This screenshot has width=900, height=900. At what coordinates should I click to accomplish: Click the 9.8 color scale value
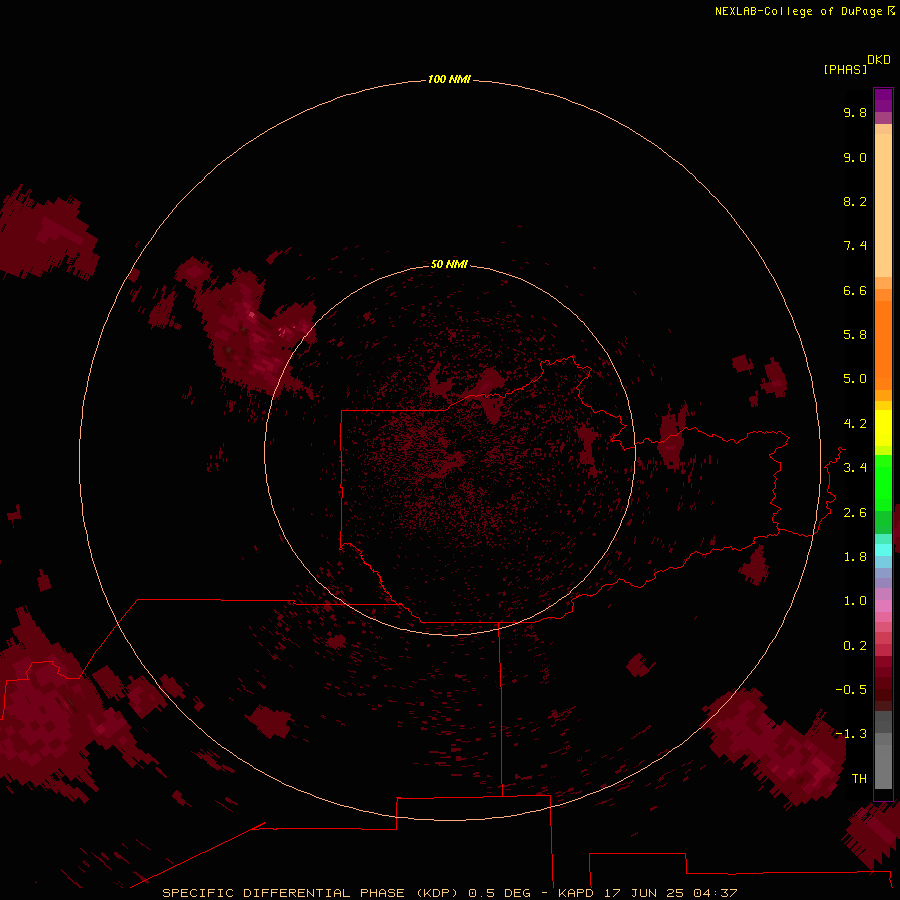click(x=855, y=112)
